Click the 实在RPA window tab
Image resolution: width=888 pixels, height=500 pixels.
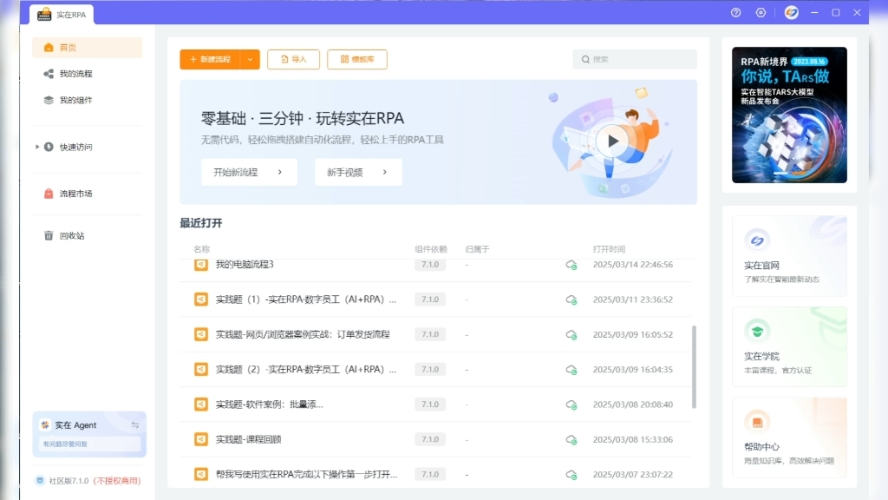(x=62, y=15)
